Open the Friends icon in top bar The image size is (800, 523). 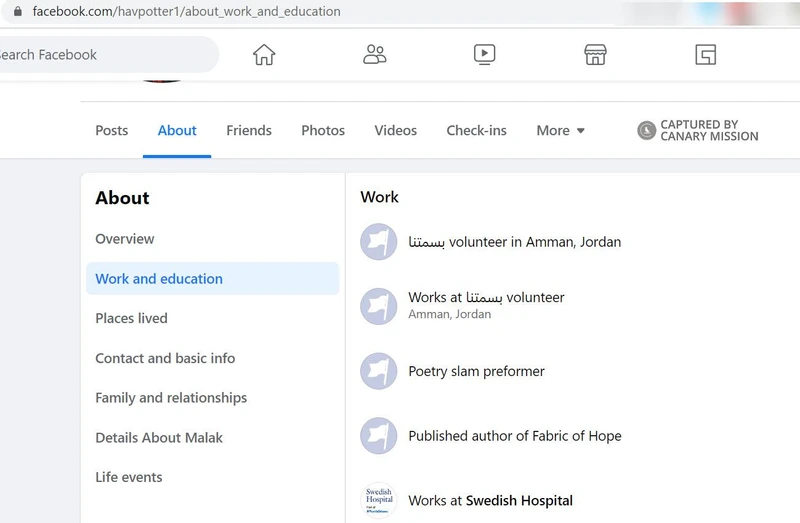pyautogui.click(x=374, y=54)
